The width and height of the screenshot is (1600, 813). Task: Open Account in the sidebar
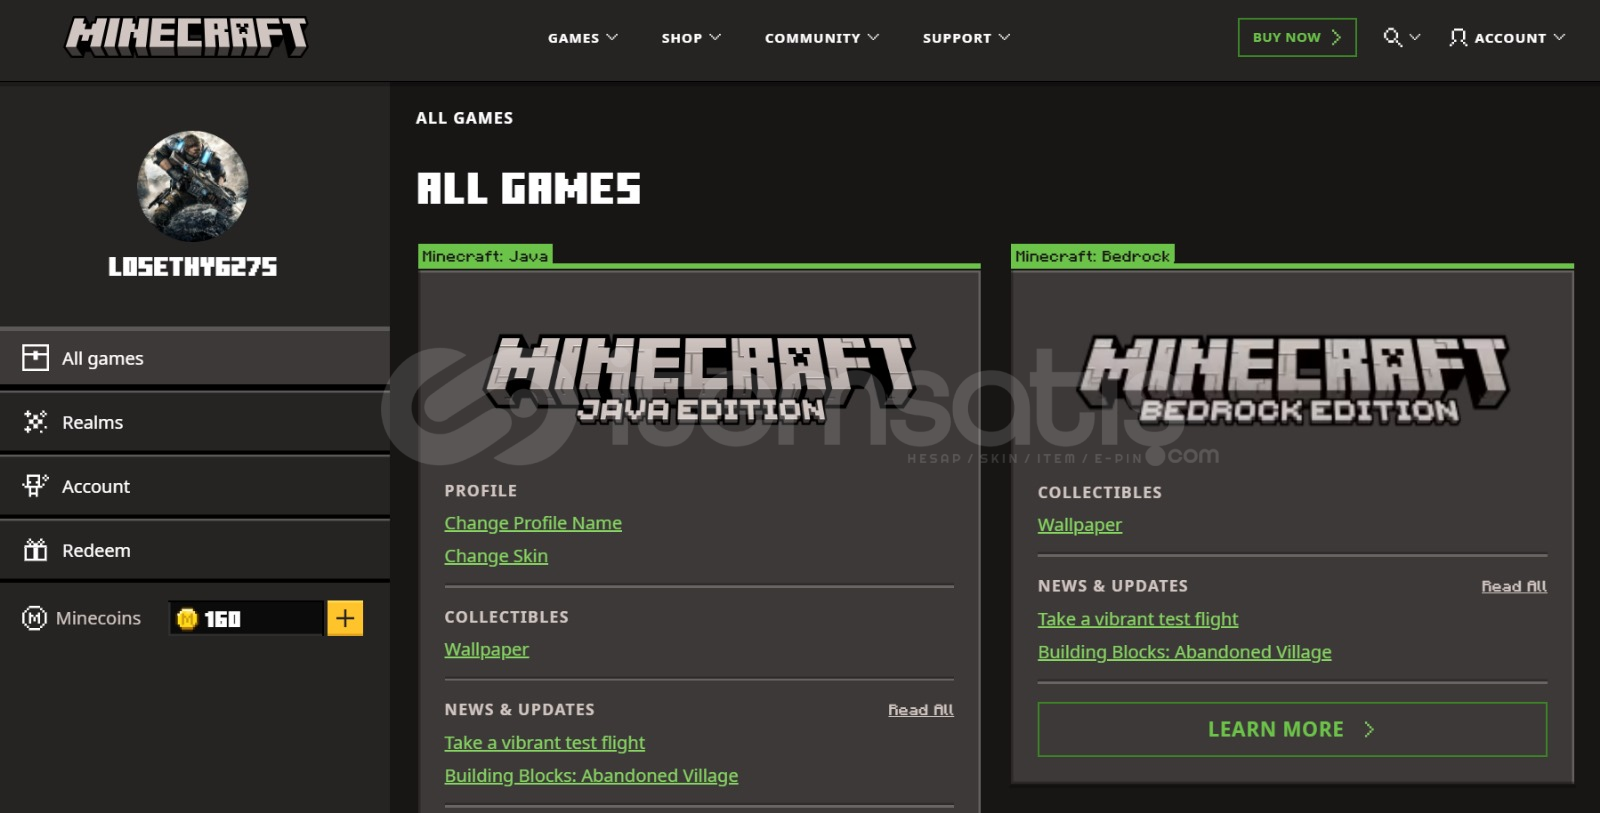(x=195, y=486)
